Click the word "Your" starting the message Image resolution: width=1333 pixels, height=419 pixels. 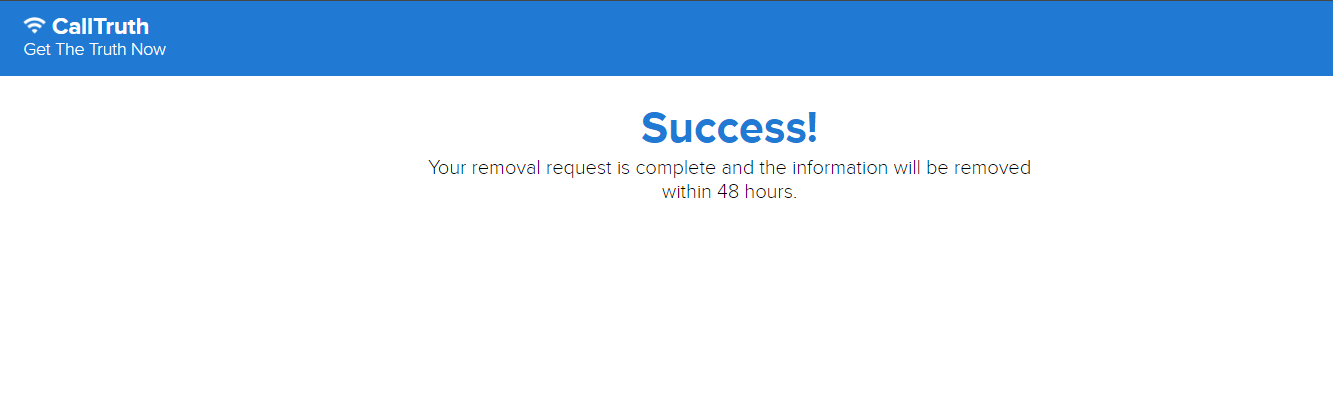447,167
